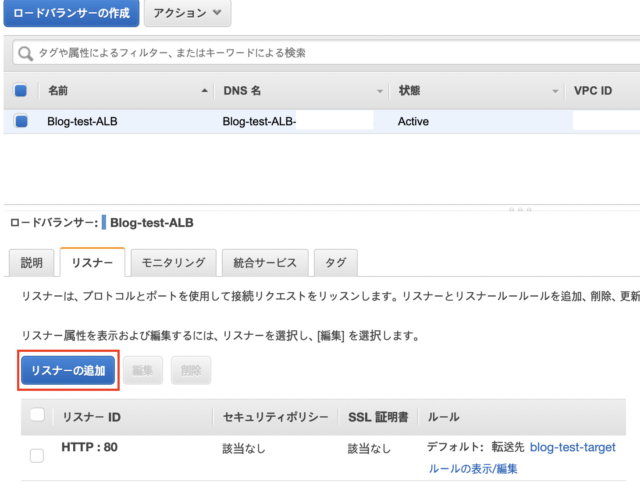Screen dimensions: 640x496
Task: Click the VPC ID column header
Action: pos(593,91)
